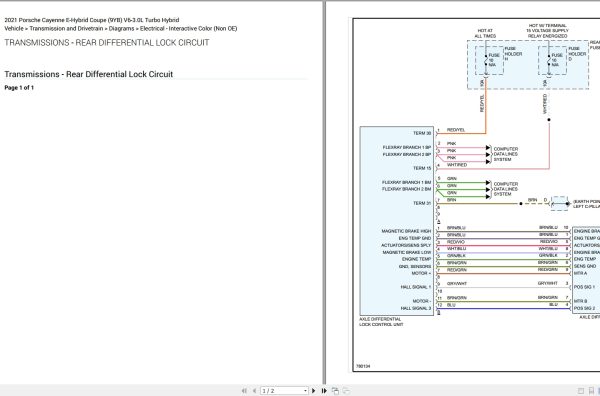Click the Diagrams breadcrumb link
This screenshot has width=600, height=396.
(121, 29)
